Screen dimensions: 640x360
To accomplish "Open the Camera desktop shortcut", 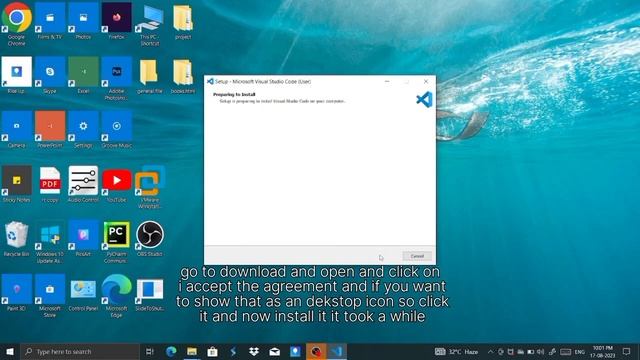I will [x=16, y=130].
